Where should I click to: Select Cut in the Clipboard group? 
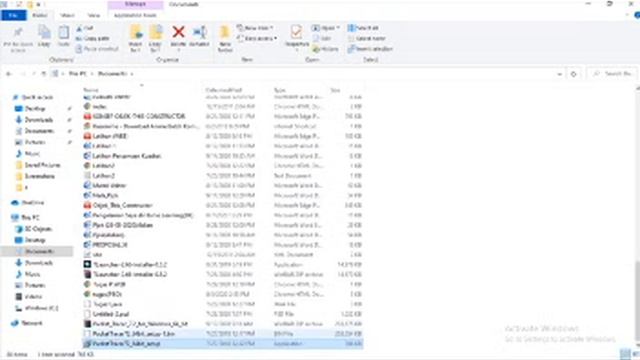pos(85,28)
